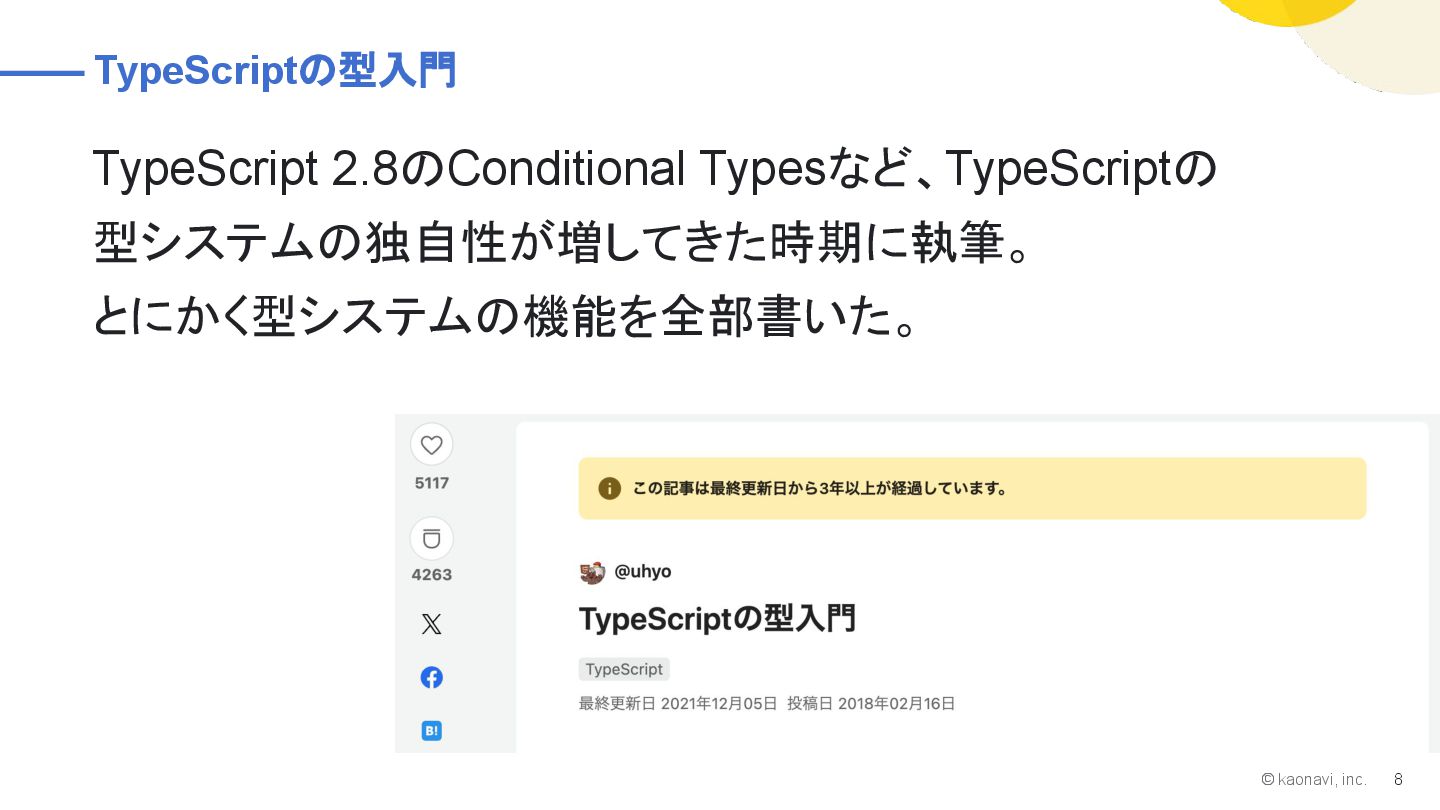Click the slide page number 8
1440x810 pixels.
click(1398, 779)
